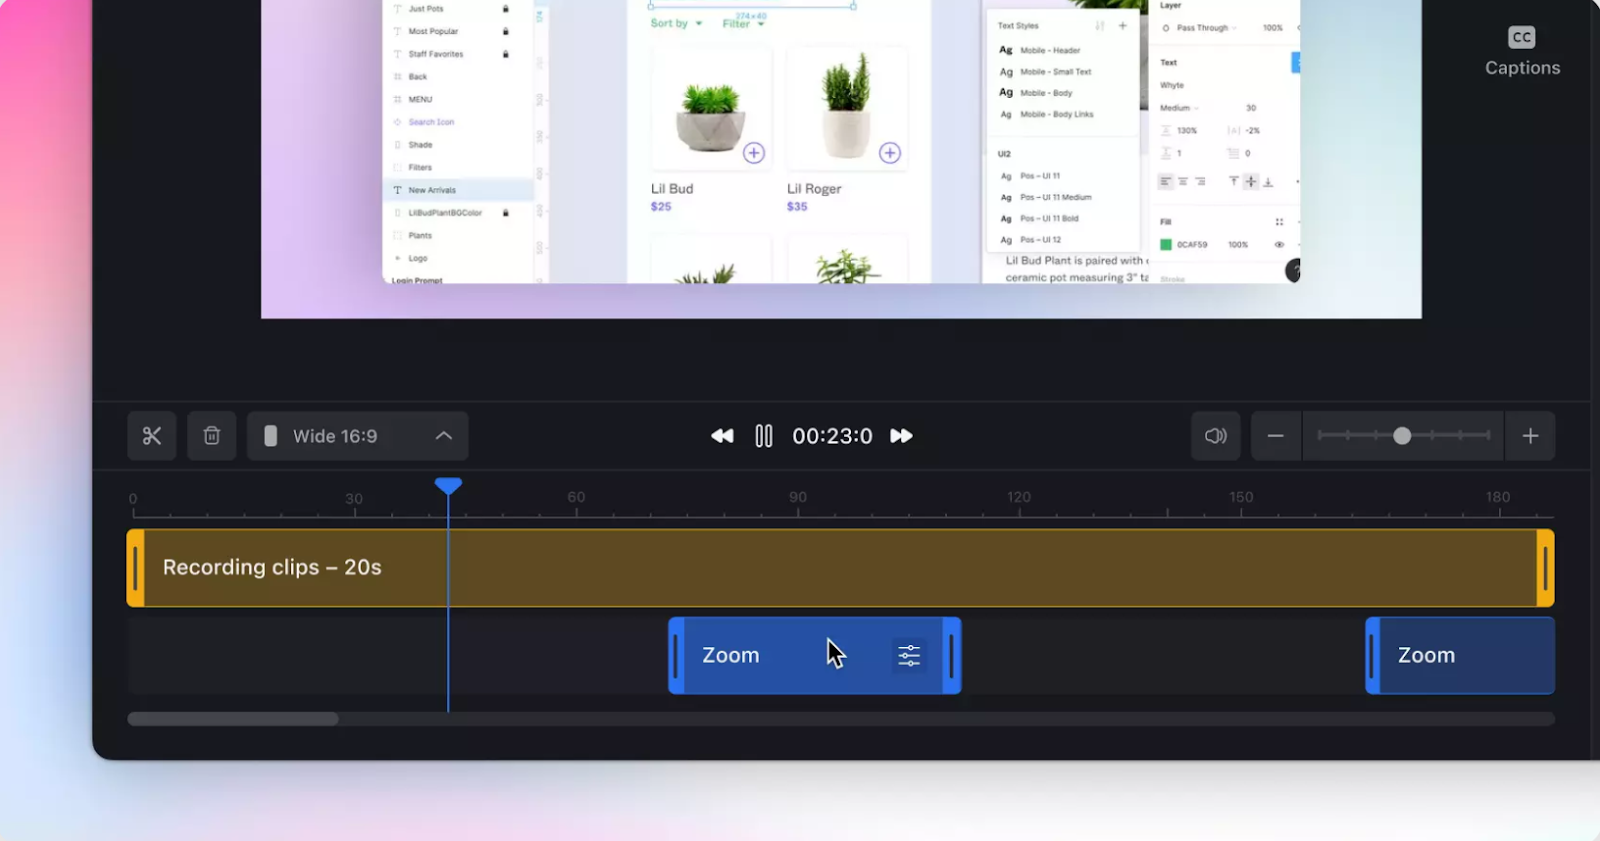Select the Recording clips – 20s track
Viewport: 1600px width, 841px height.
840,568
